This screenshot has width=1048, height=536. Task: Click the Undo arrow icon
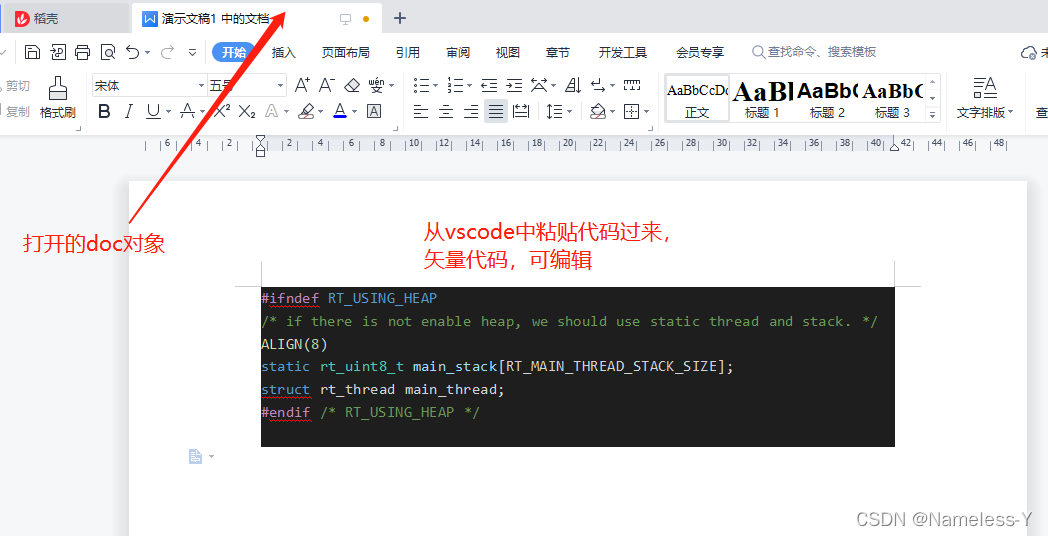tap(133, 52)
